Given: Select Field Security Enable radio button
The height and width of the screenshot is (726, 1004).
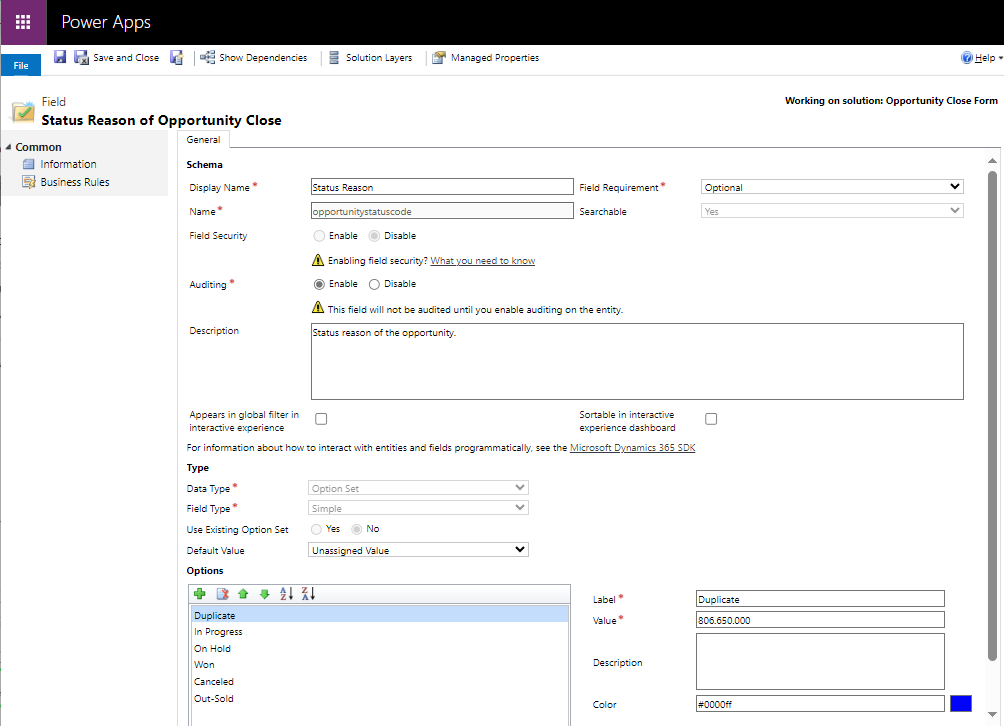Looking at the screenshot, I should (319, 236).
